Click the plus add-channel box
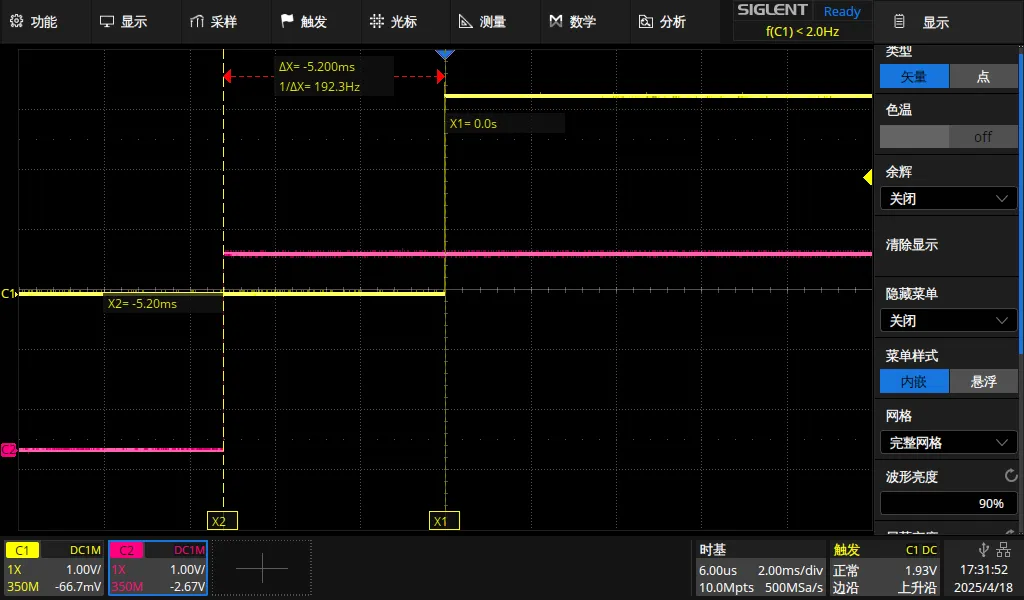This screenshot has height=600, width=1024. tap(262, 568)
